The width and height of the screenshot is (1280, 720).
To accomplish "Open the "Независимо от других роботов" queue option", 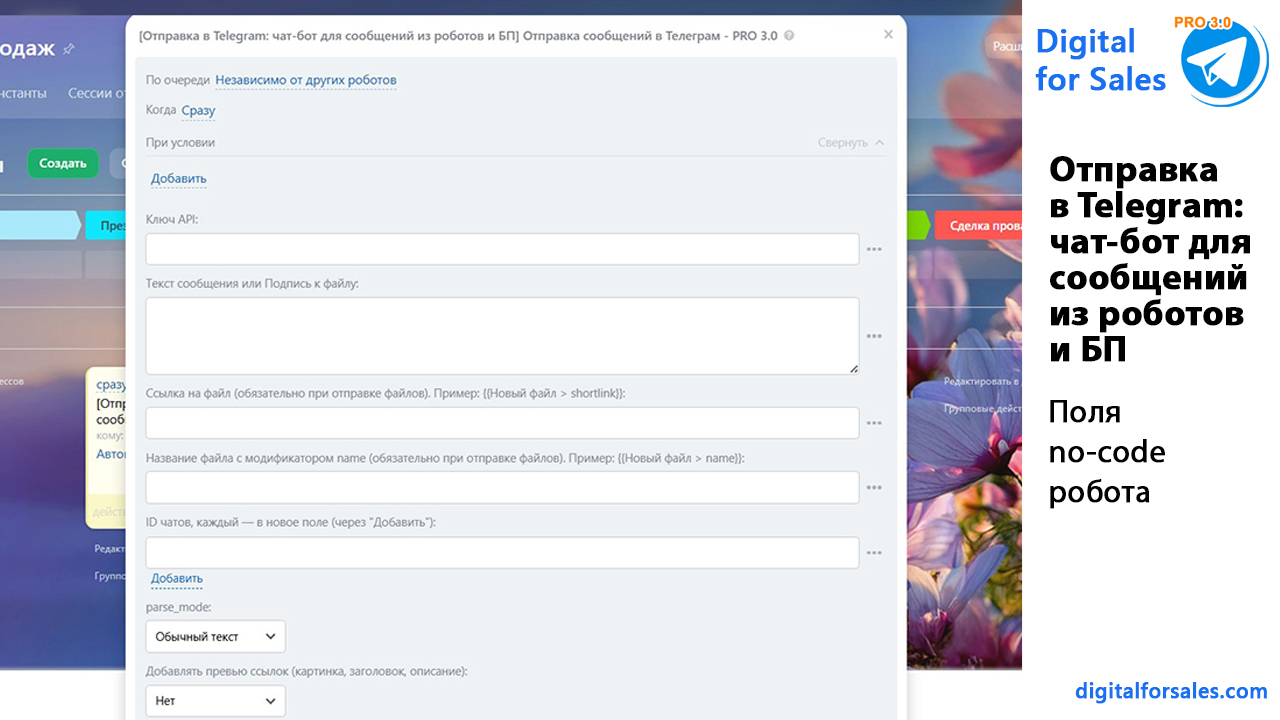I will (x=306, y=80).
